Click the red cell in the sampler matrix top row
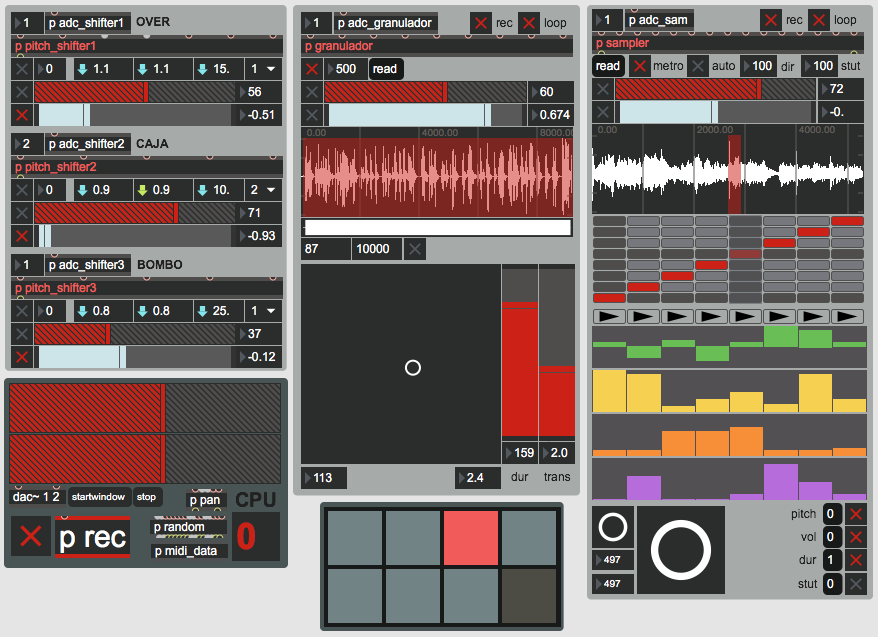Image resolution: width=878 pixels, height=637 pixels. click(x=847, y=221)
